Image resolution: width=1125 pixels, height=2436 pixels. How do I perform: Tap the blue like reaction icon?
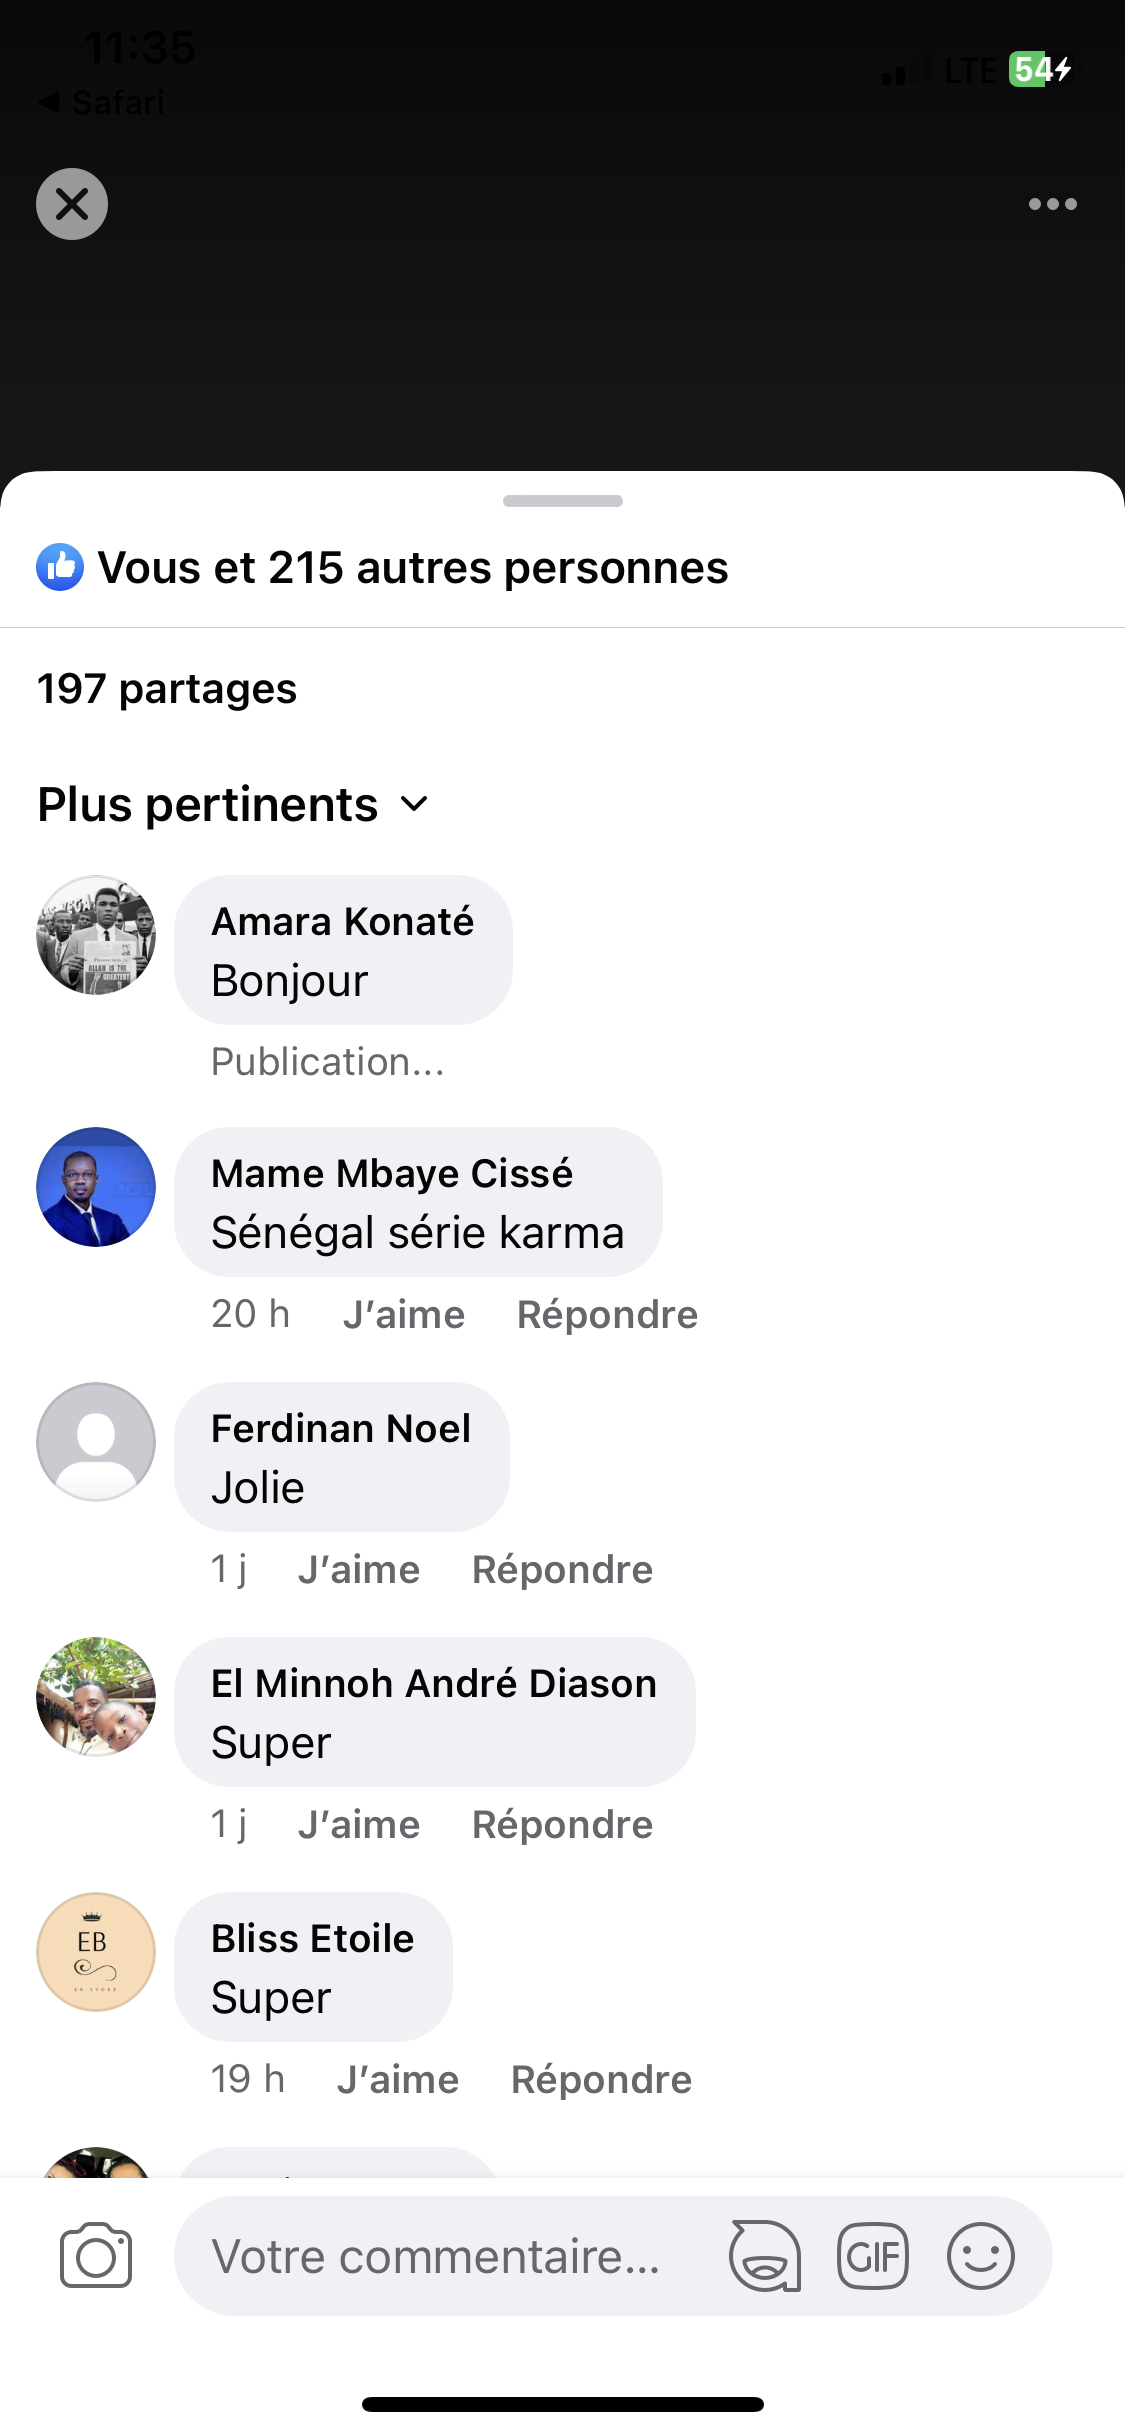point(60,567)
